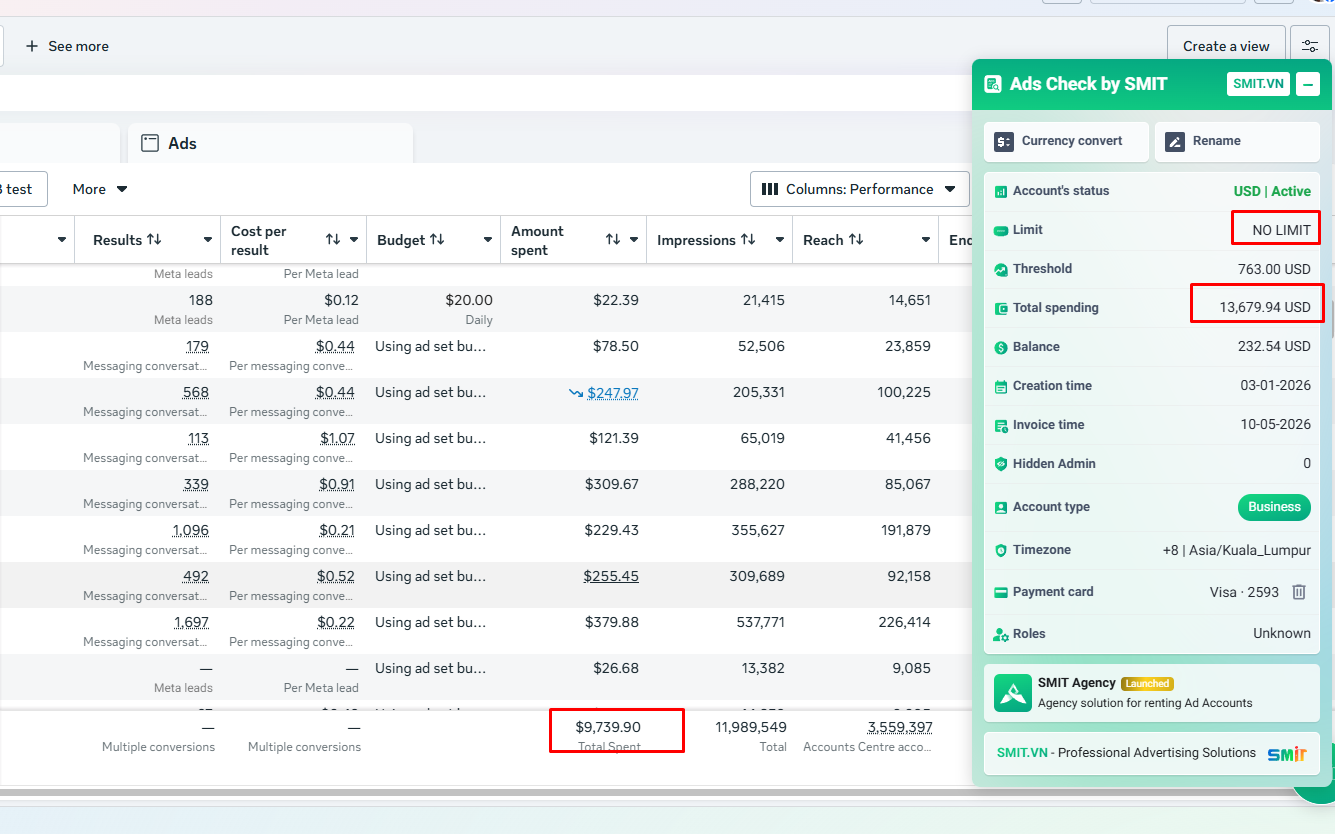Click the $9,739.90 total spent value
The width and height of the screenshot is (1335, 834).
pyautogui.click(x=608, y=727)
